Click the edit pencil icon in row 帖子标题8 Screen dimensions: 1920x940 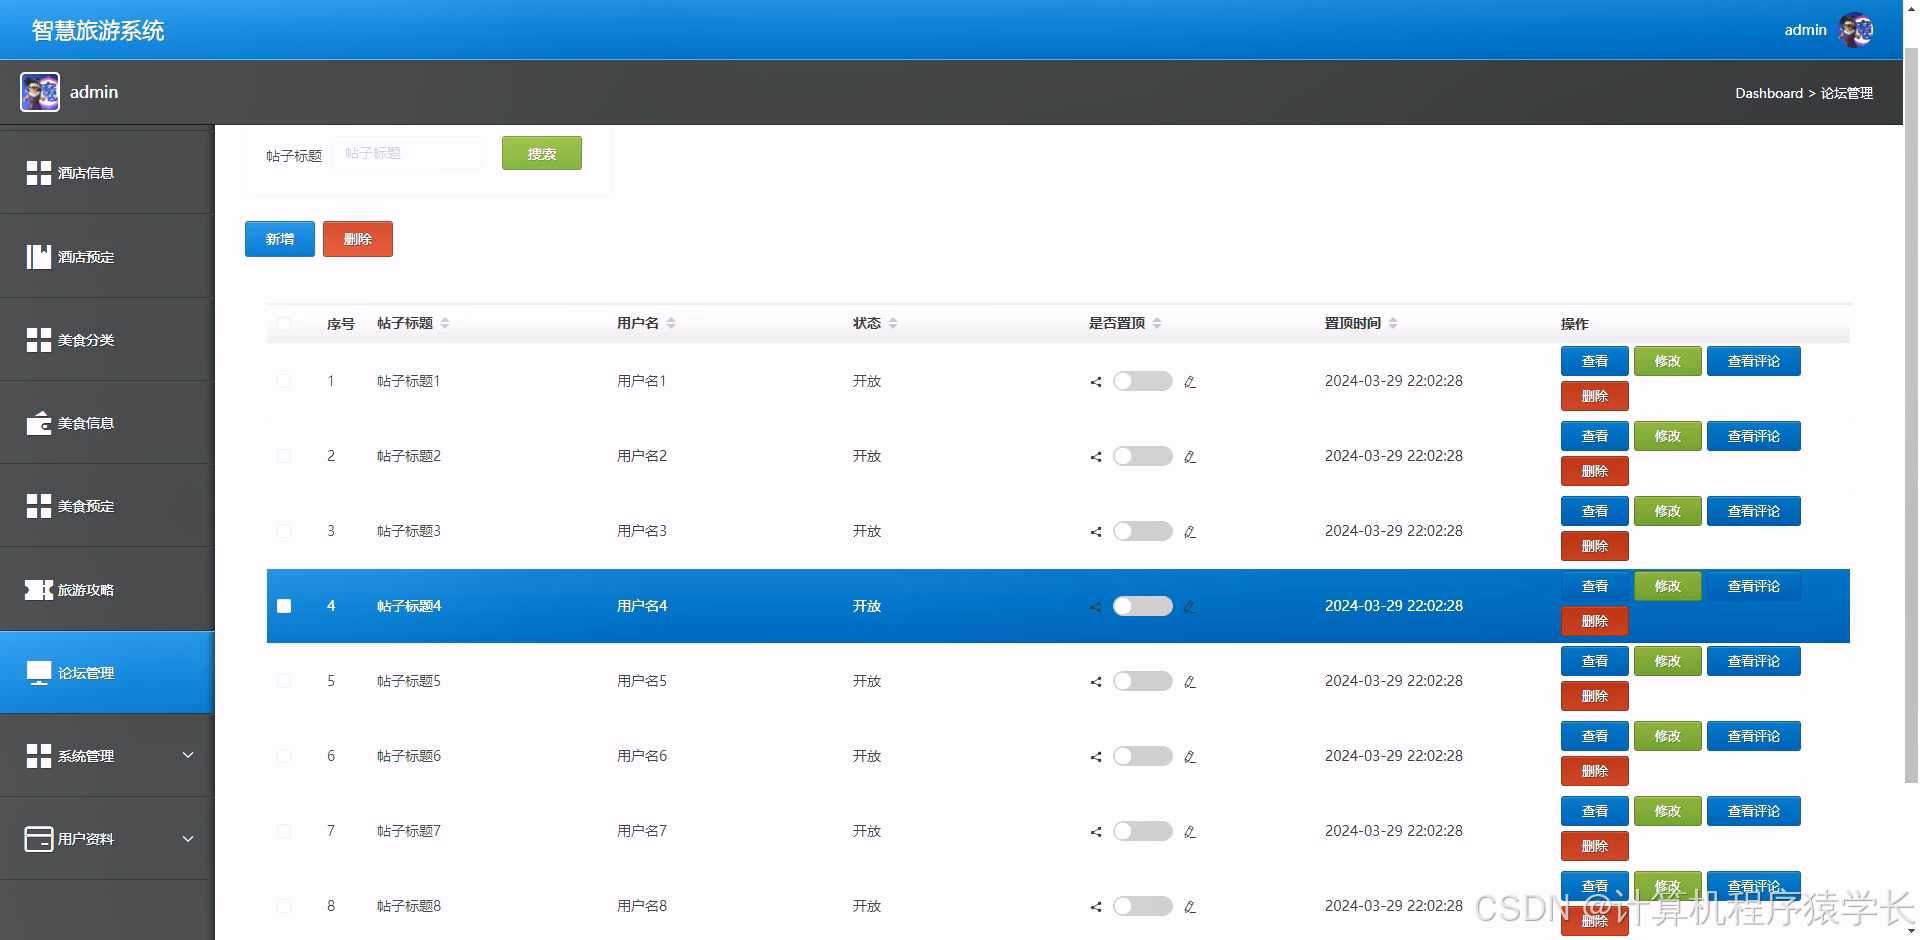(1190, 907)
